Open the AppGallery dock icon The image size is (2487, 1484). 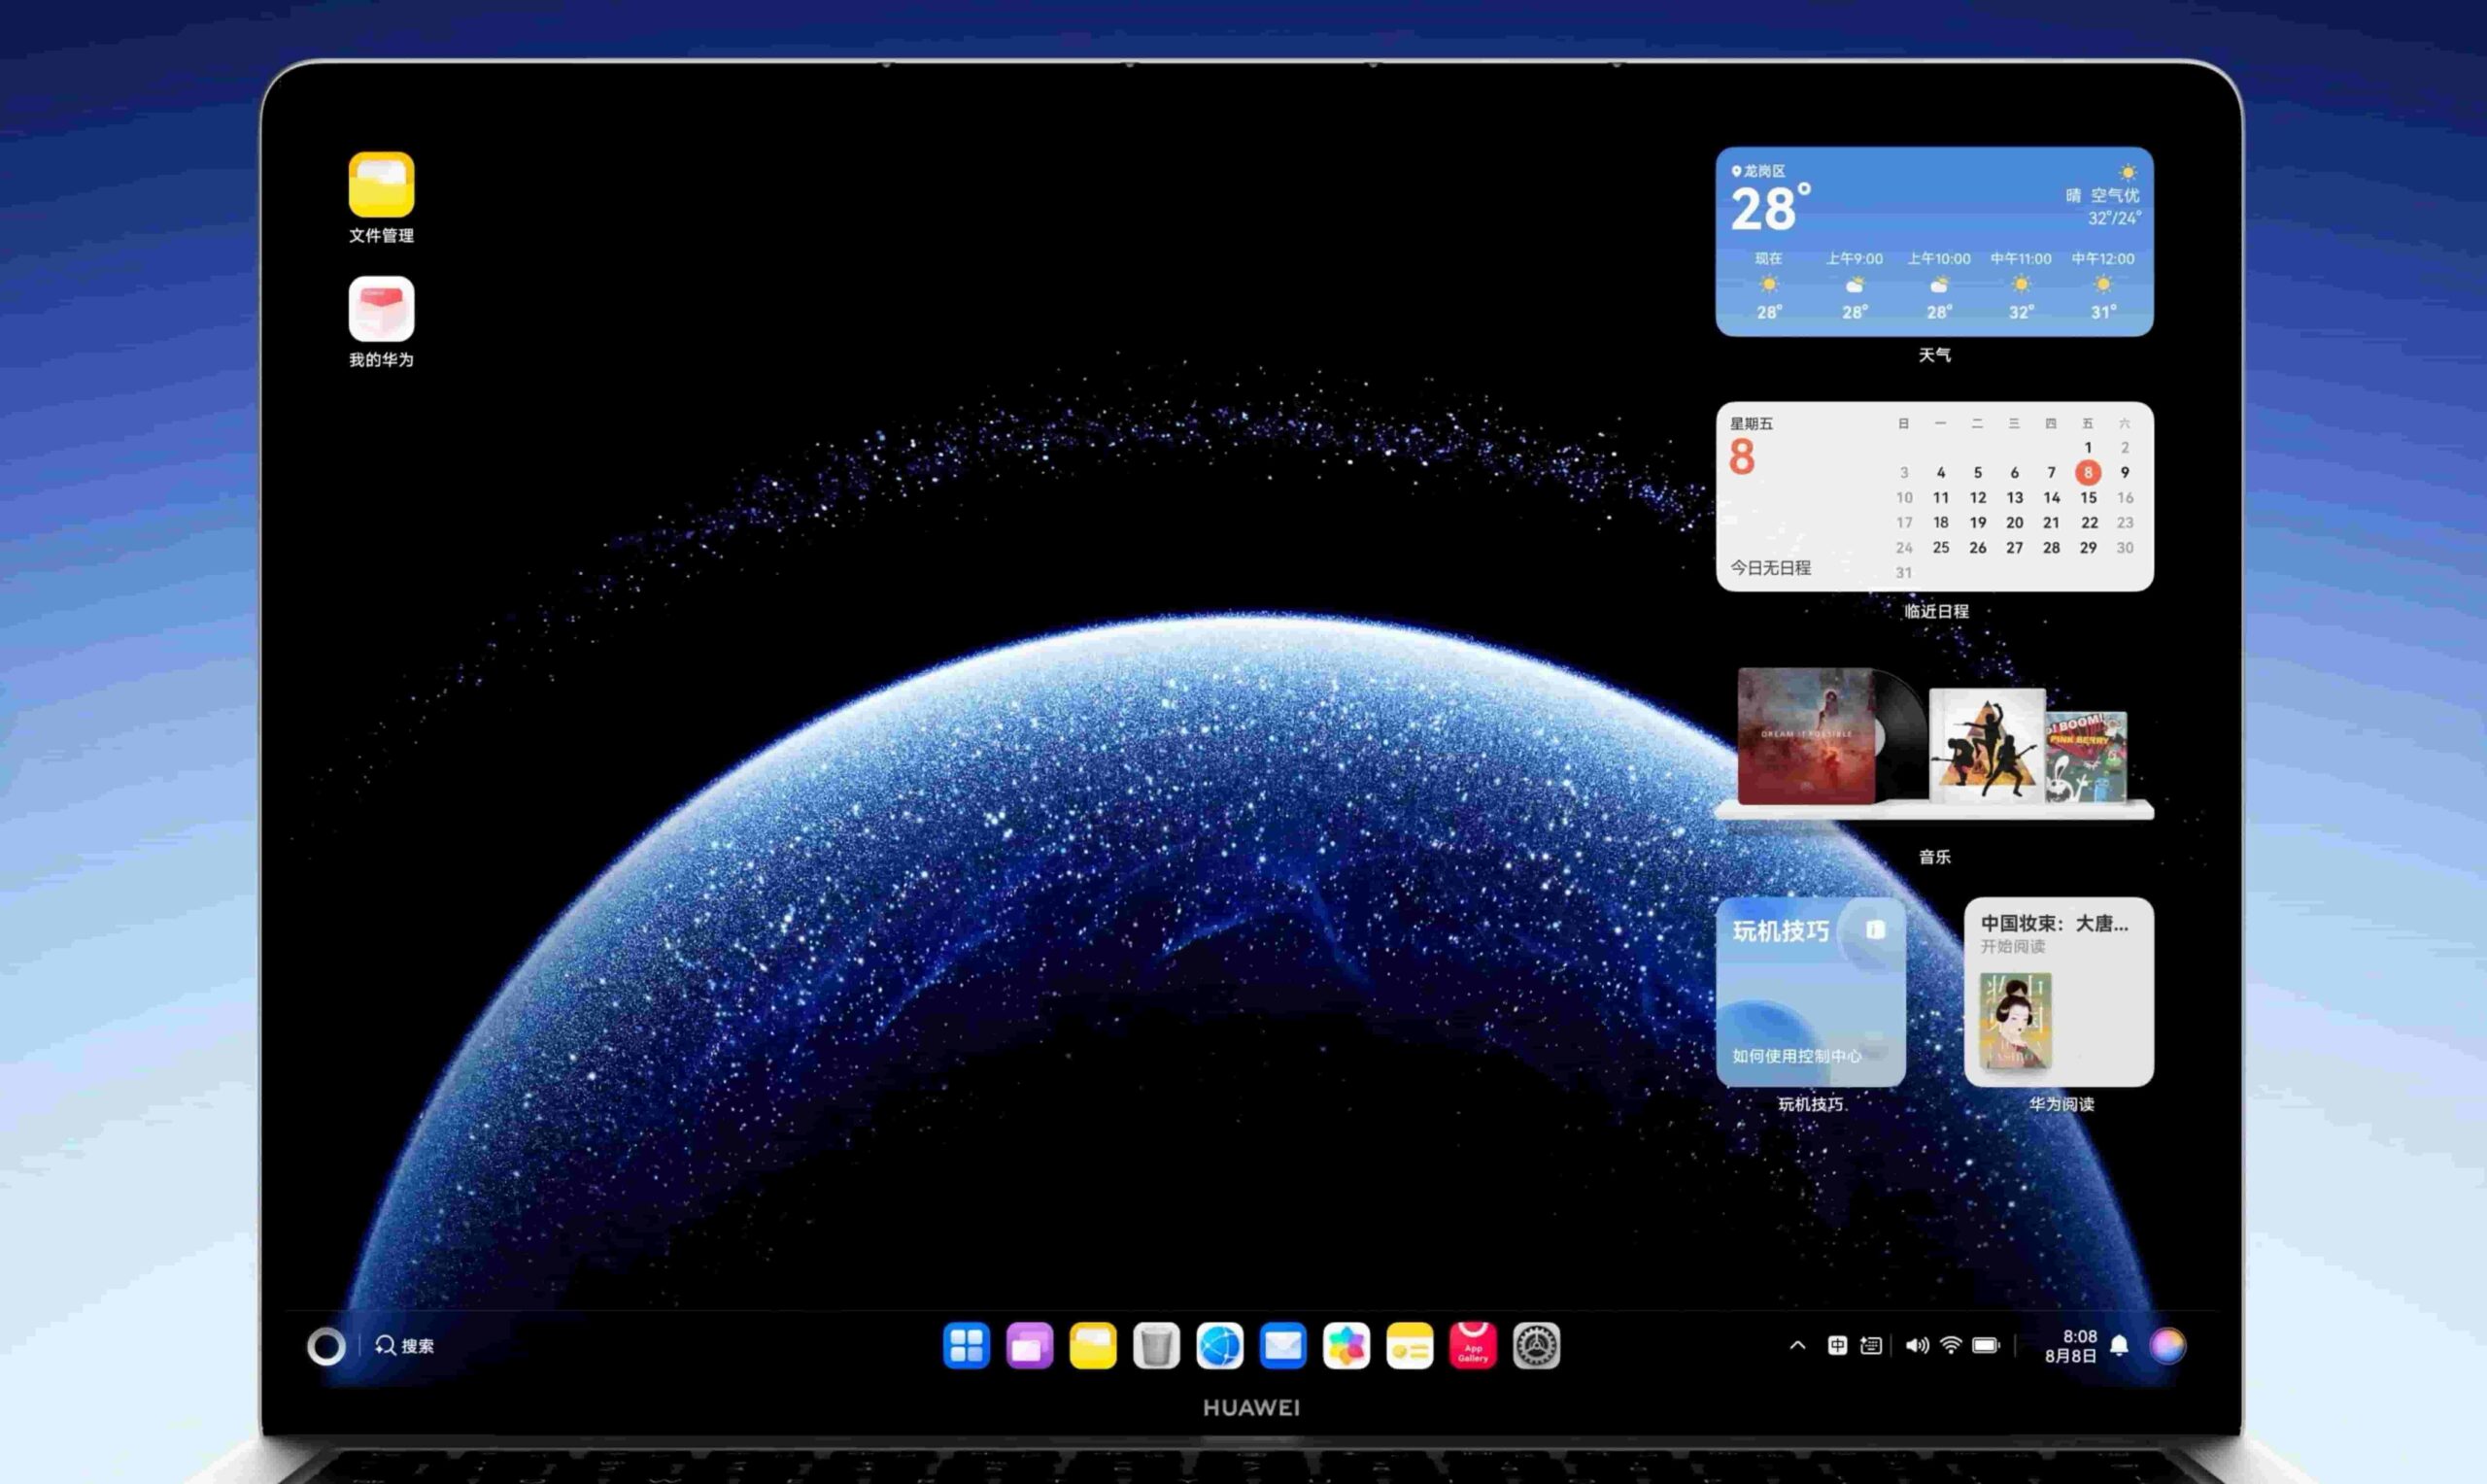click(x=1472, y=1345)
